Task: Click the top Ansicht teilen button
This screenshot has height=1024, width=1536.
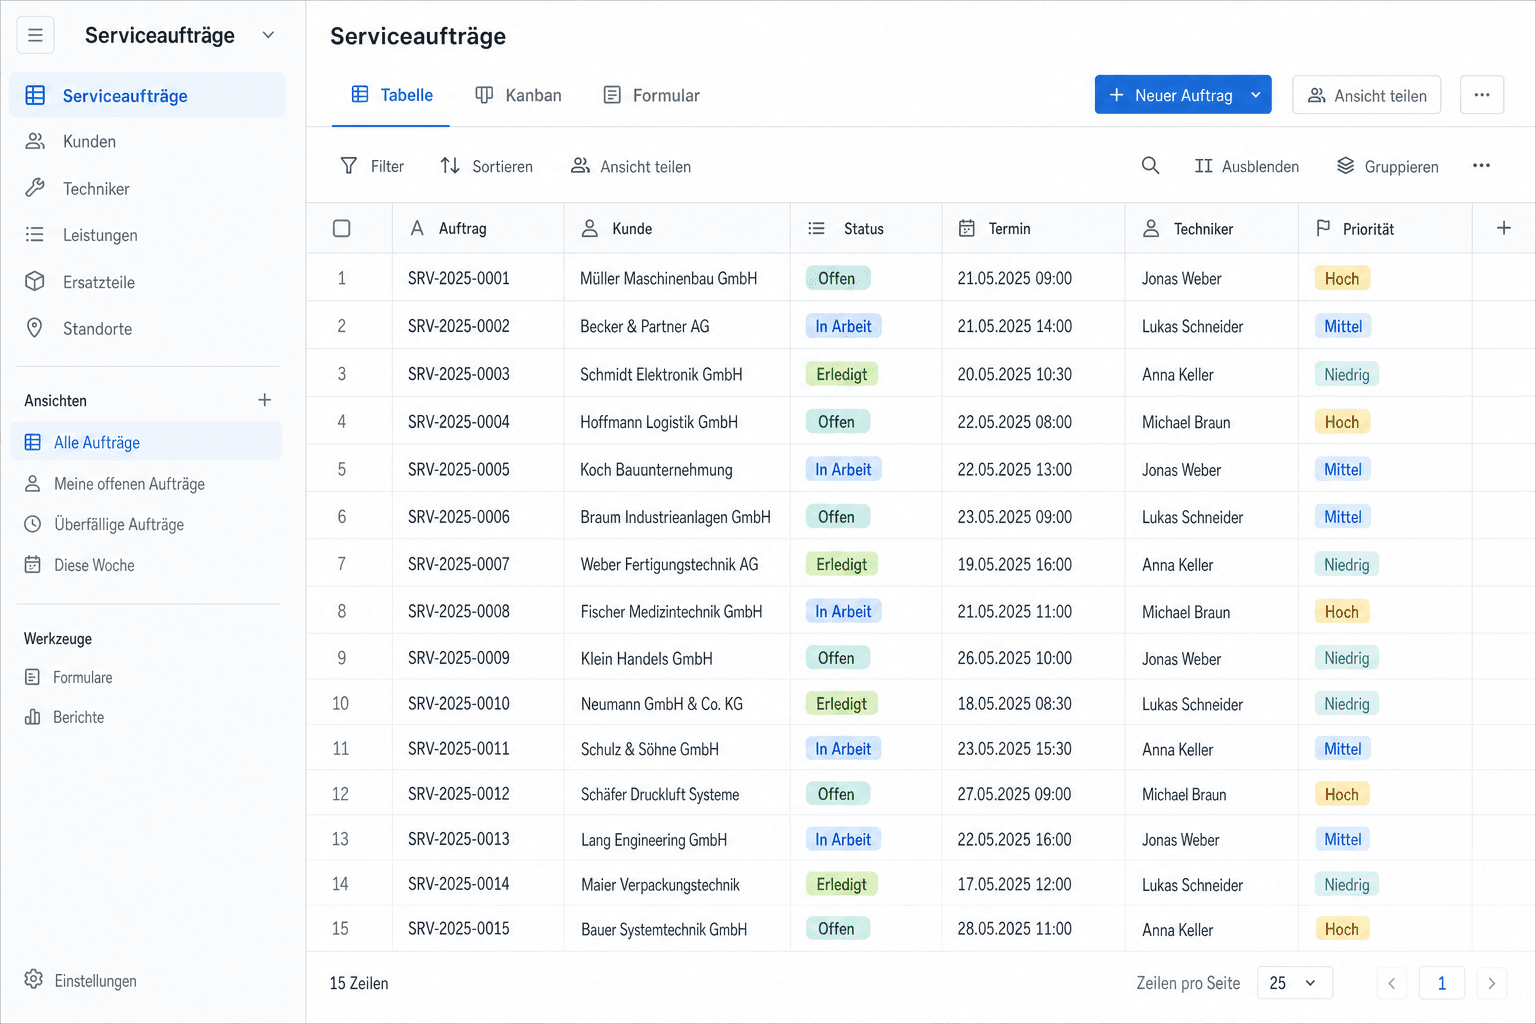Action: click(x=1366, y=95)
